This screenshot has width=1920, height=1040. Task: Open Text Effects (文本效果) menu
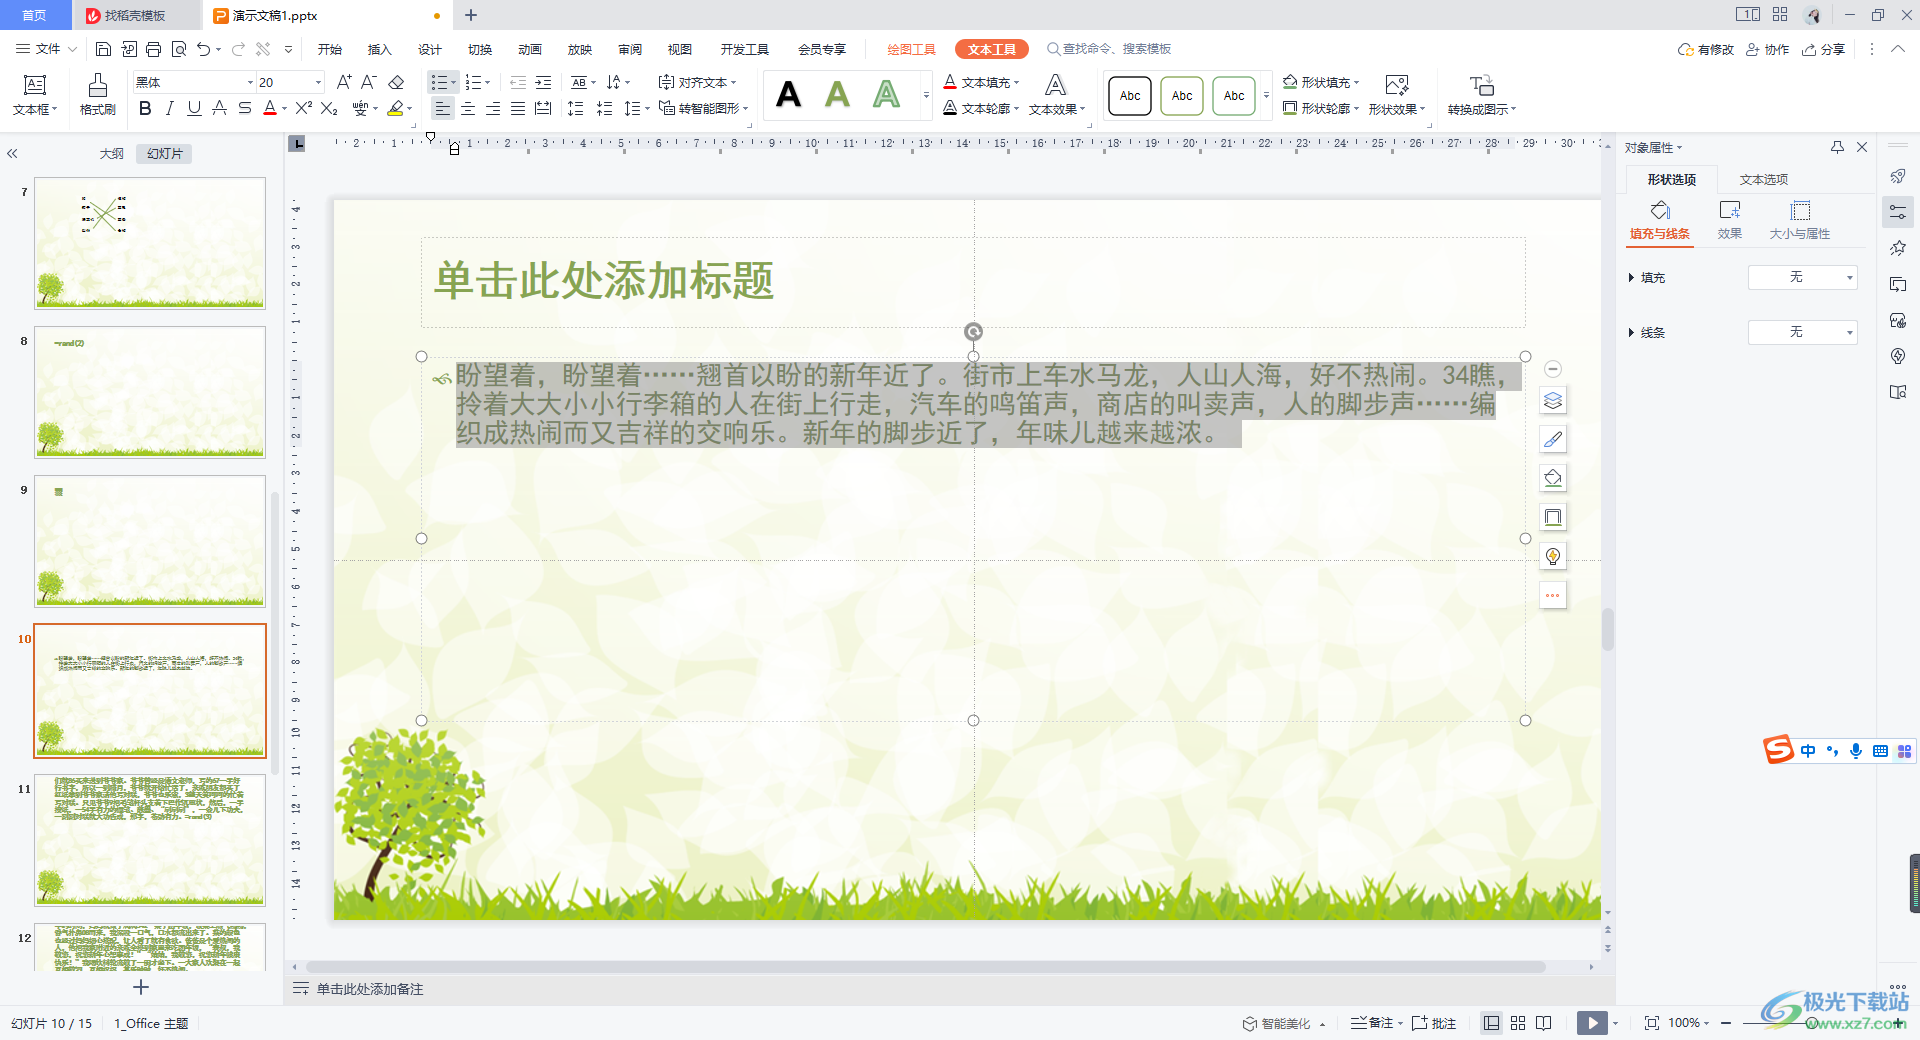click(1057, 95)
